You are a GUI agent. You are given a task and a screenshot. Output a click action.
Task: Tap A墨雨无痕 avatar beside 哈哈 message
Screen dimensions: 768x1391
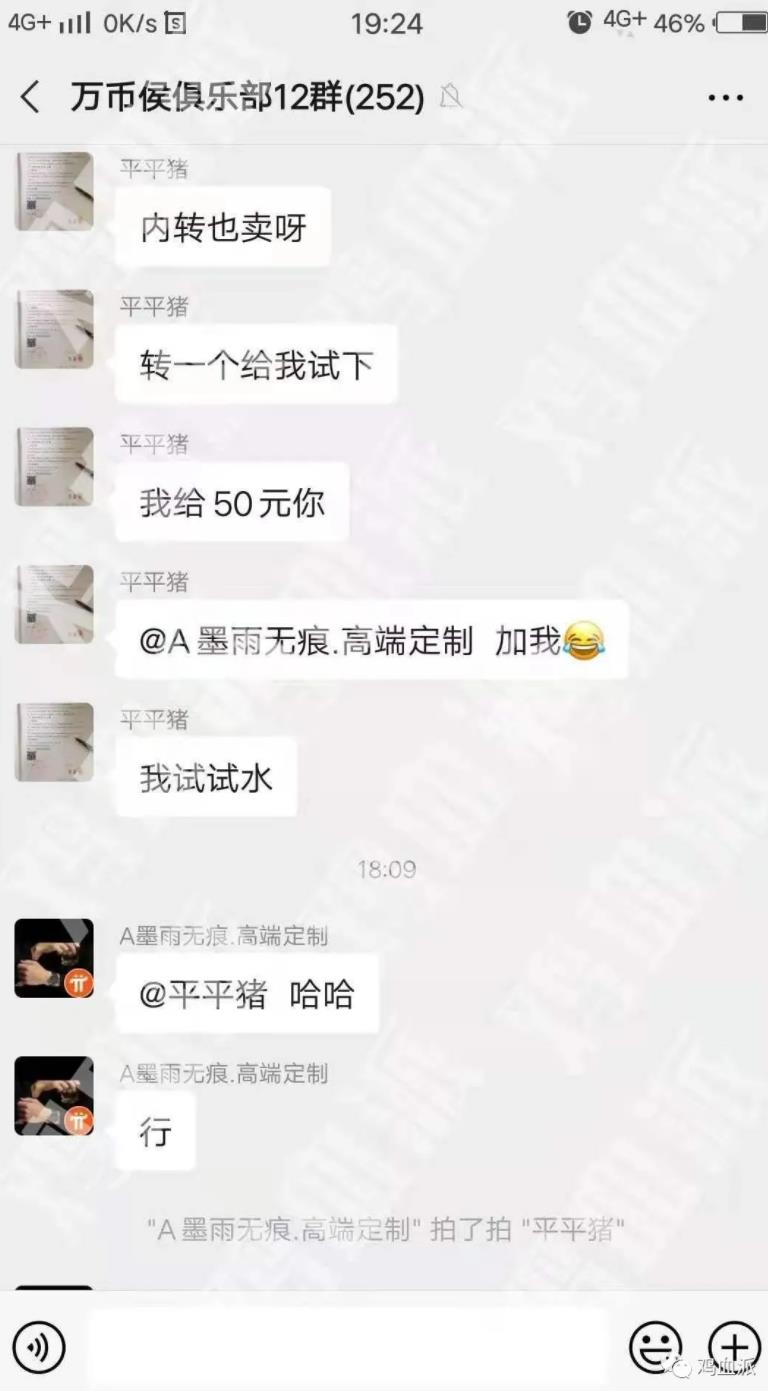click(x=54, y=958)
